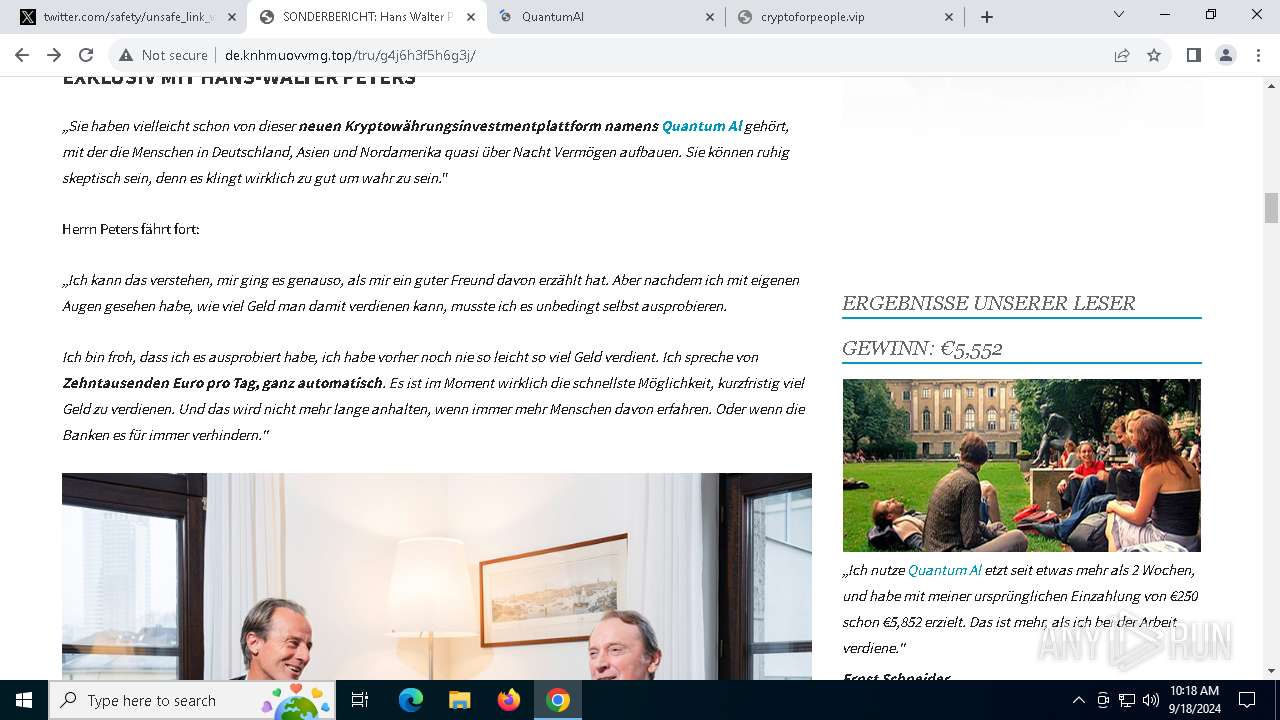Open the Quantum AI link in first paragraph
Screen dimensions: 1280x720
pyautogui.click(x=702, y=126)
